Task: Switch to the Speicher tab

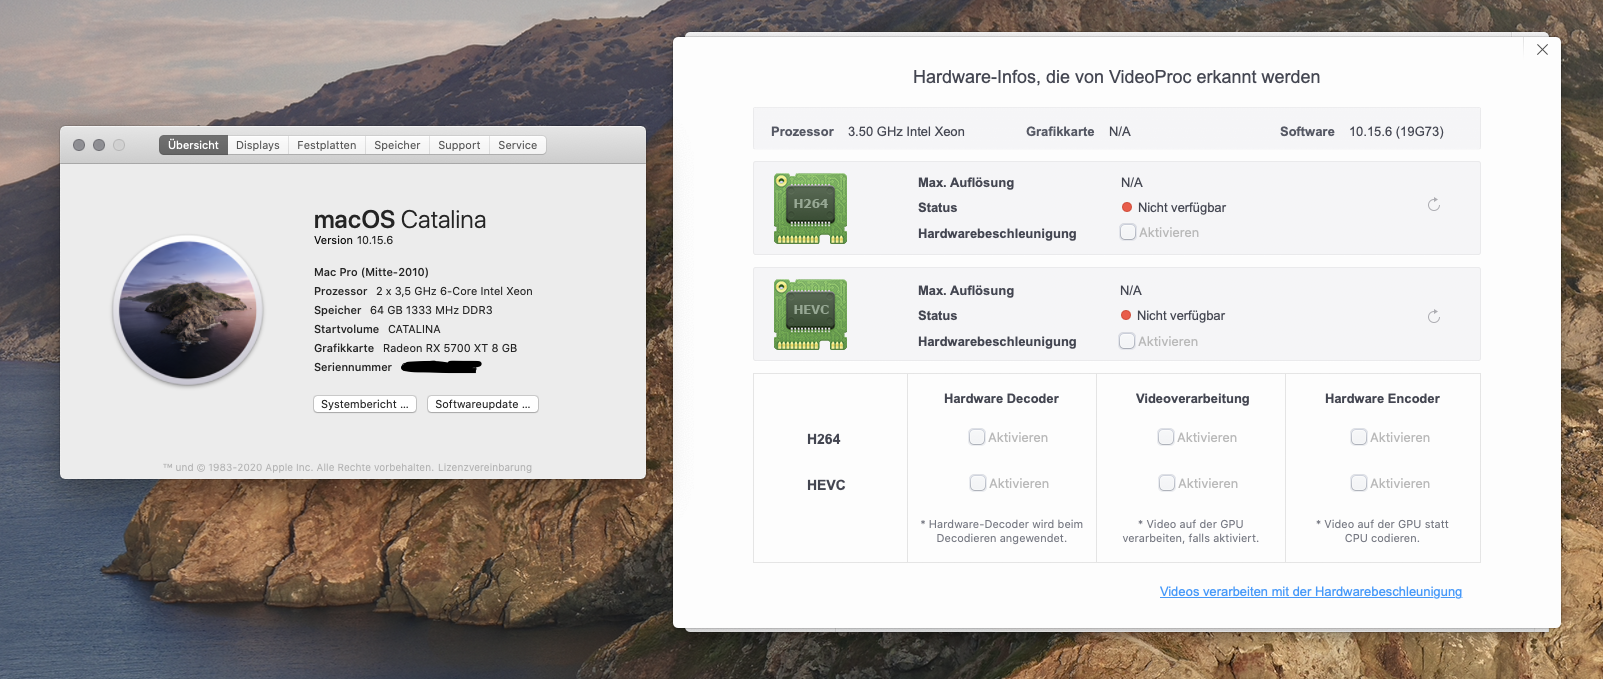Action: pyautogui.click(x=397, y=145)
